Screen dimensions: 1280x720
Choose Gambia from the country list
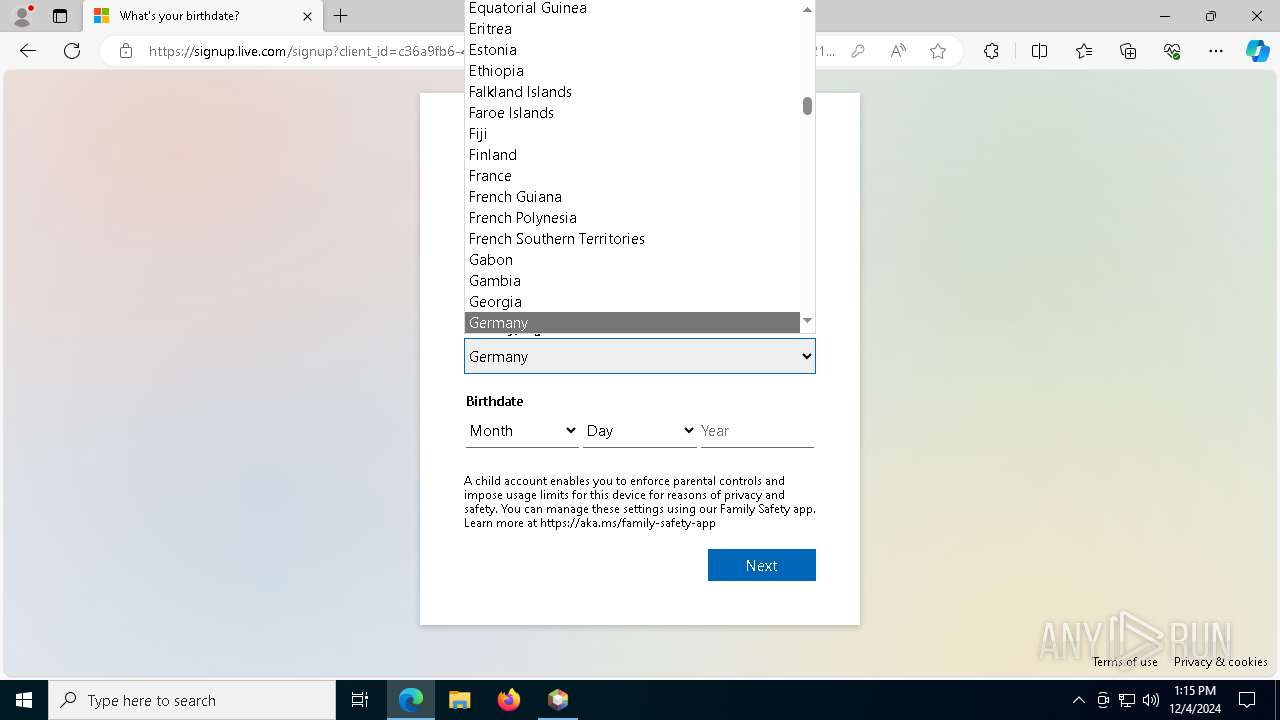click(632, 281)
